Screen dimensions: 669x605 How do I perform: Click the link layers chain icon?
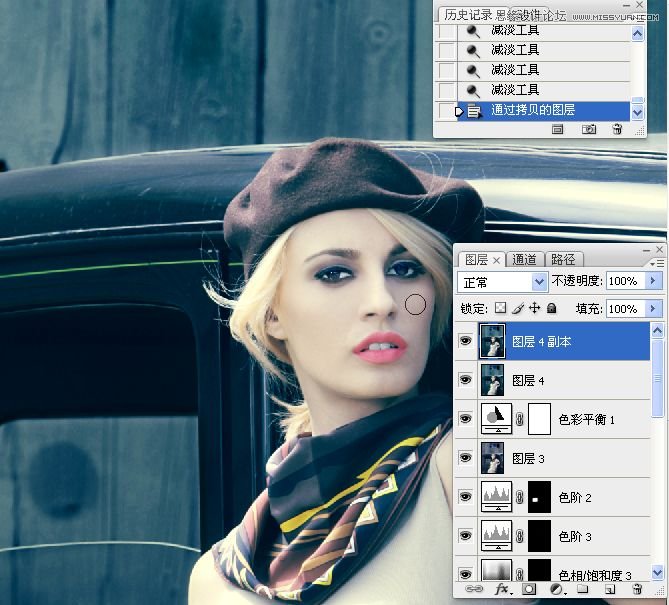(476, 591)
